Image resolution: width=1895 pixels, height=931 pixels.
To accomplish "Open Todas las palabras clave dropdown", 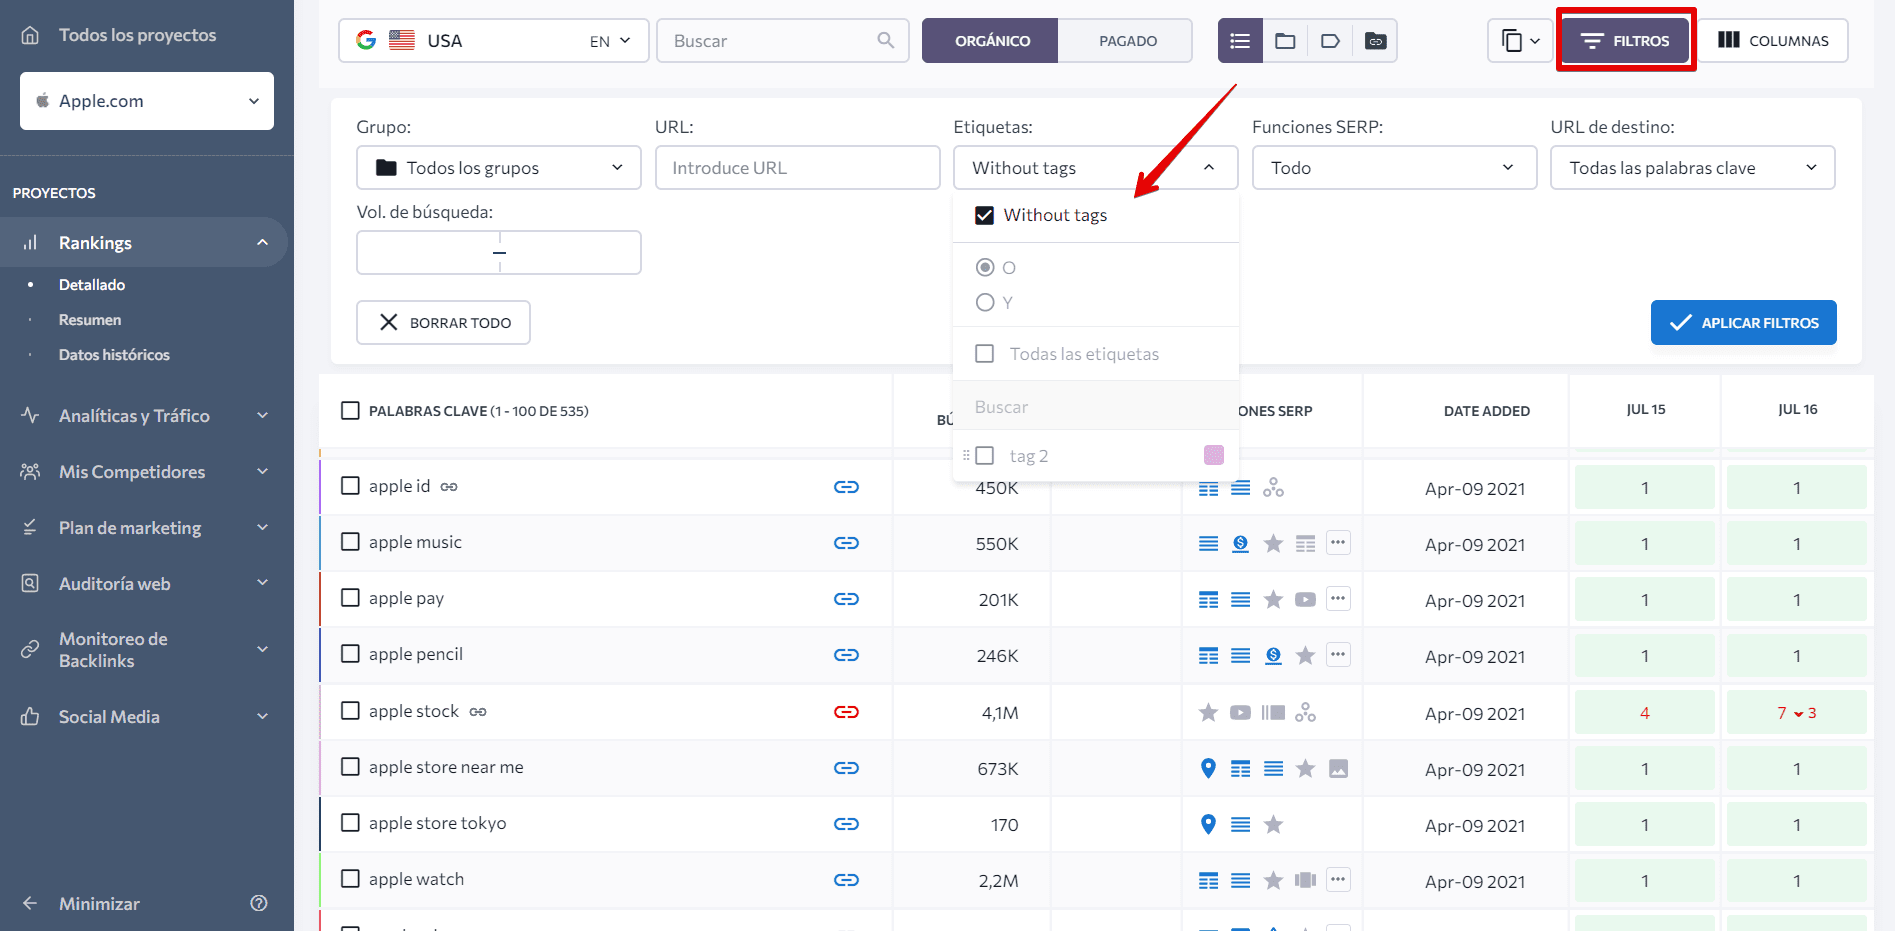I will 1693,168.
